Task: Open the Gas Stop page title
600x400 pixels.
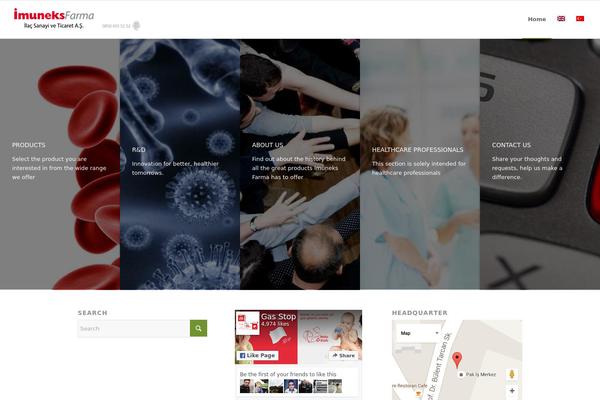Action: pos(278,317)
